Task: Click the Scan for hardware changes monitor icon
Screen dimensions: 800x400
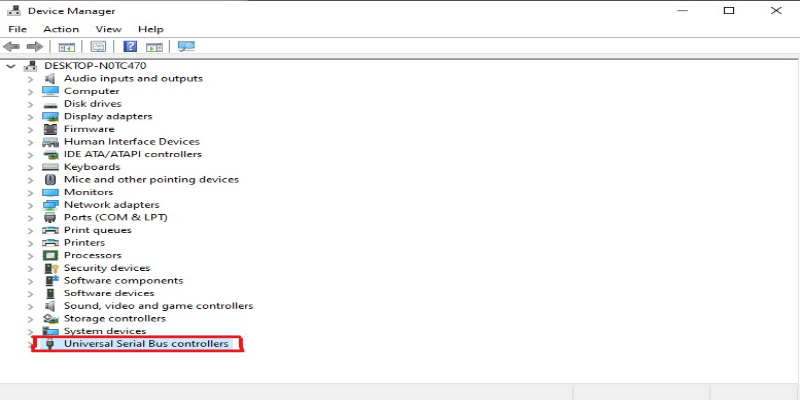Action: 186,47
